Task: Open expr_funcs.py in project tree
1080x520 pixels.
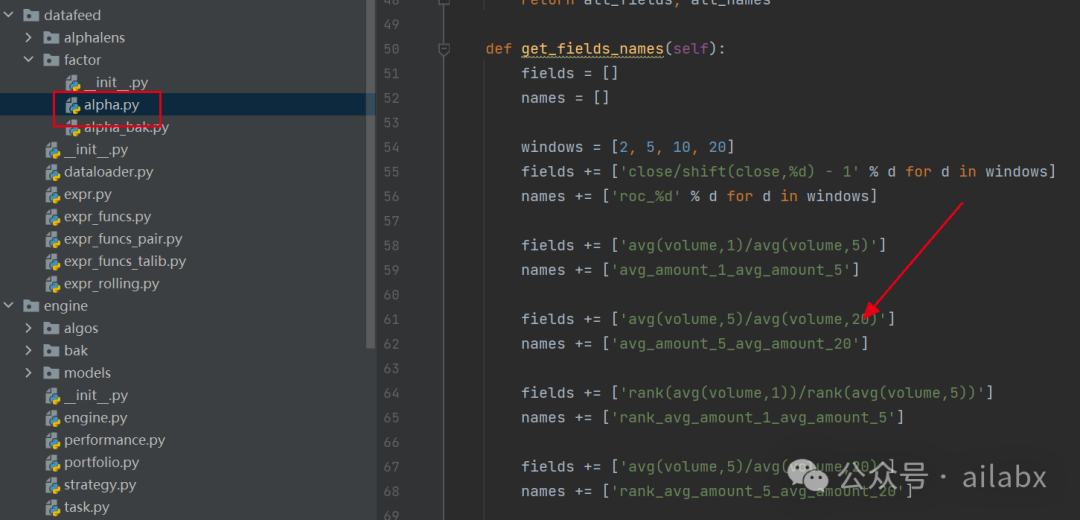Action: (107, 217)
